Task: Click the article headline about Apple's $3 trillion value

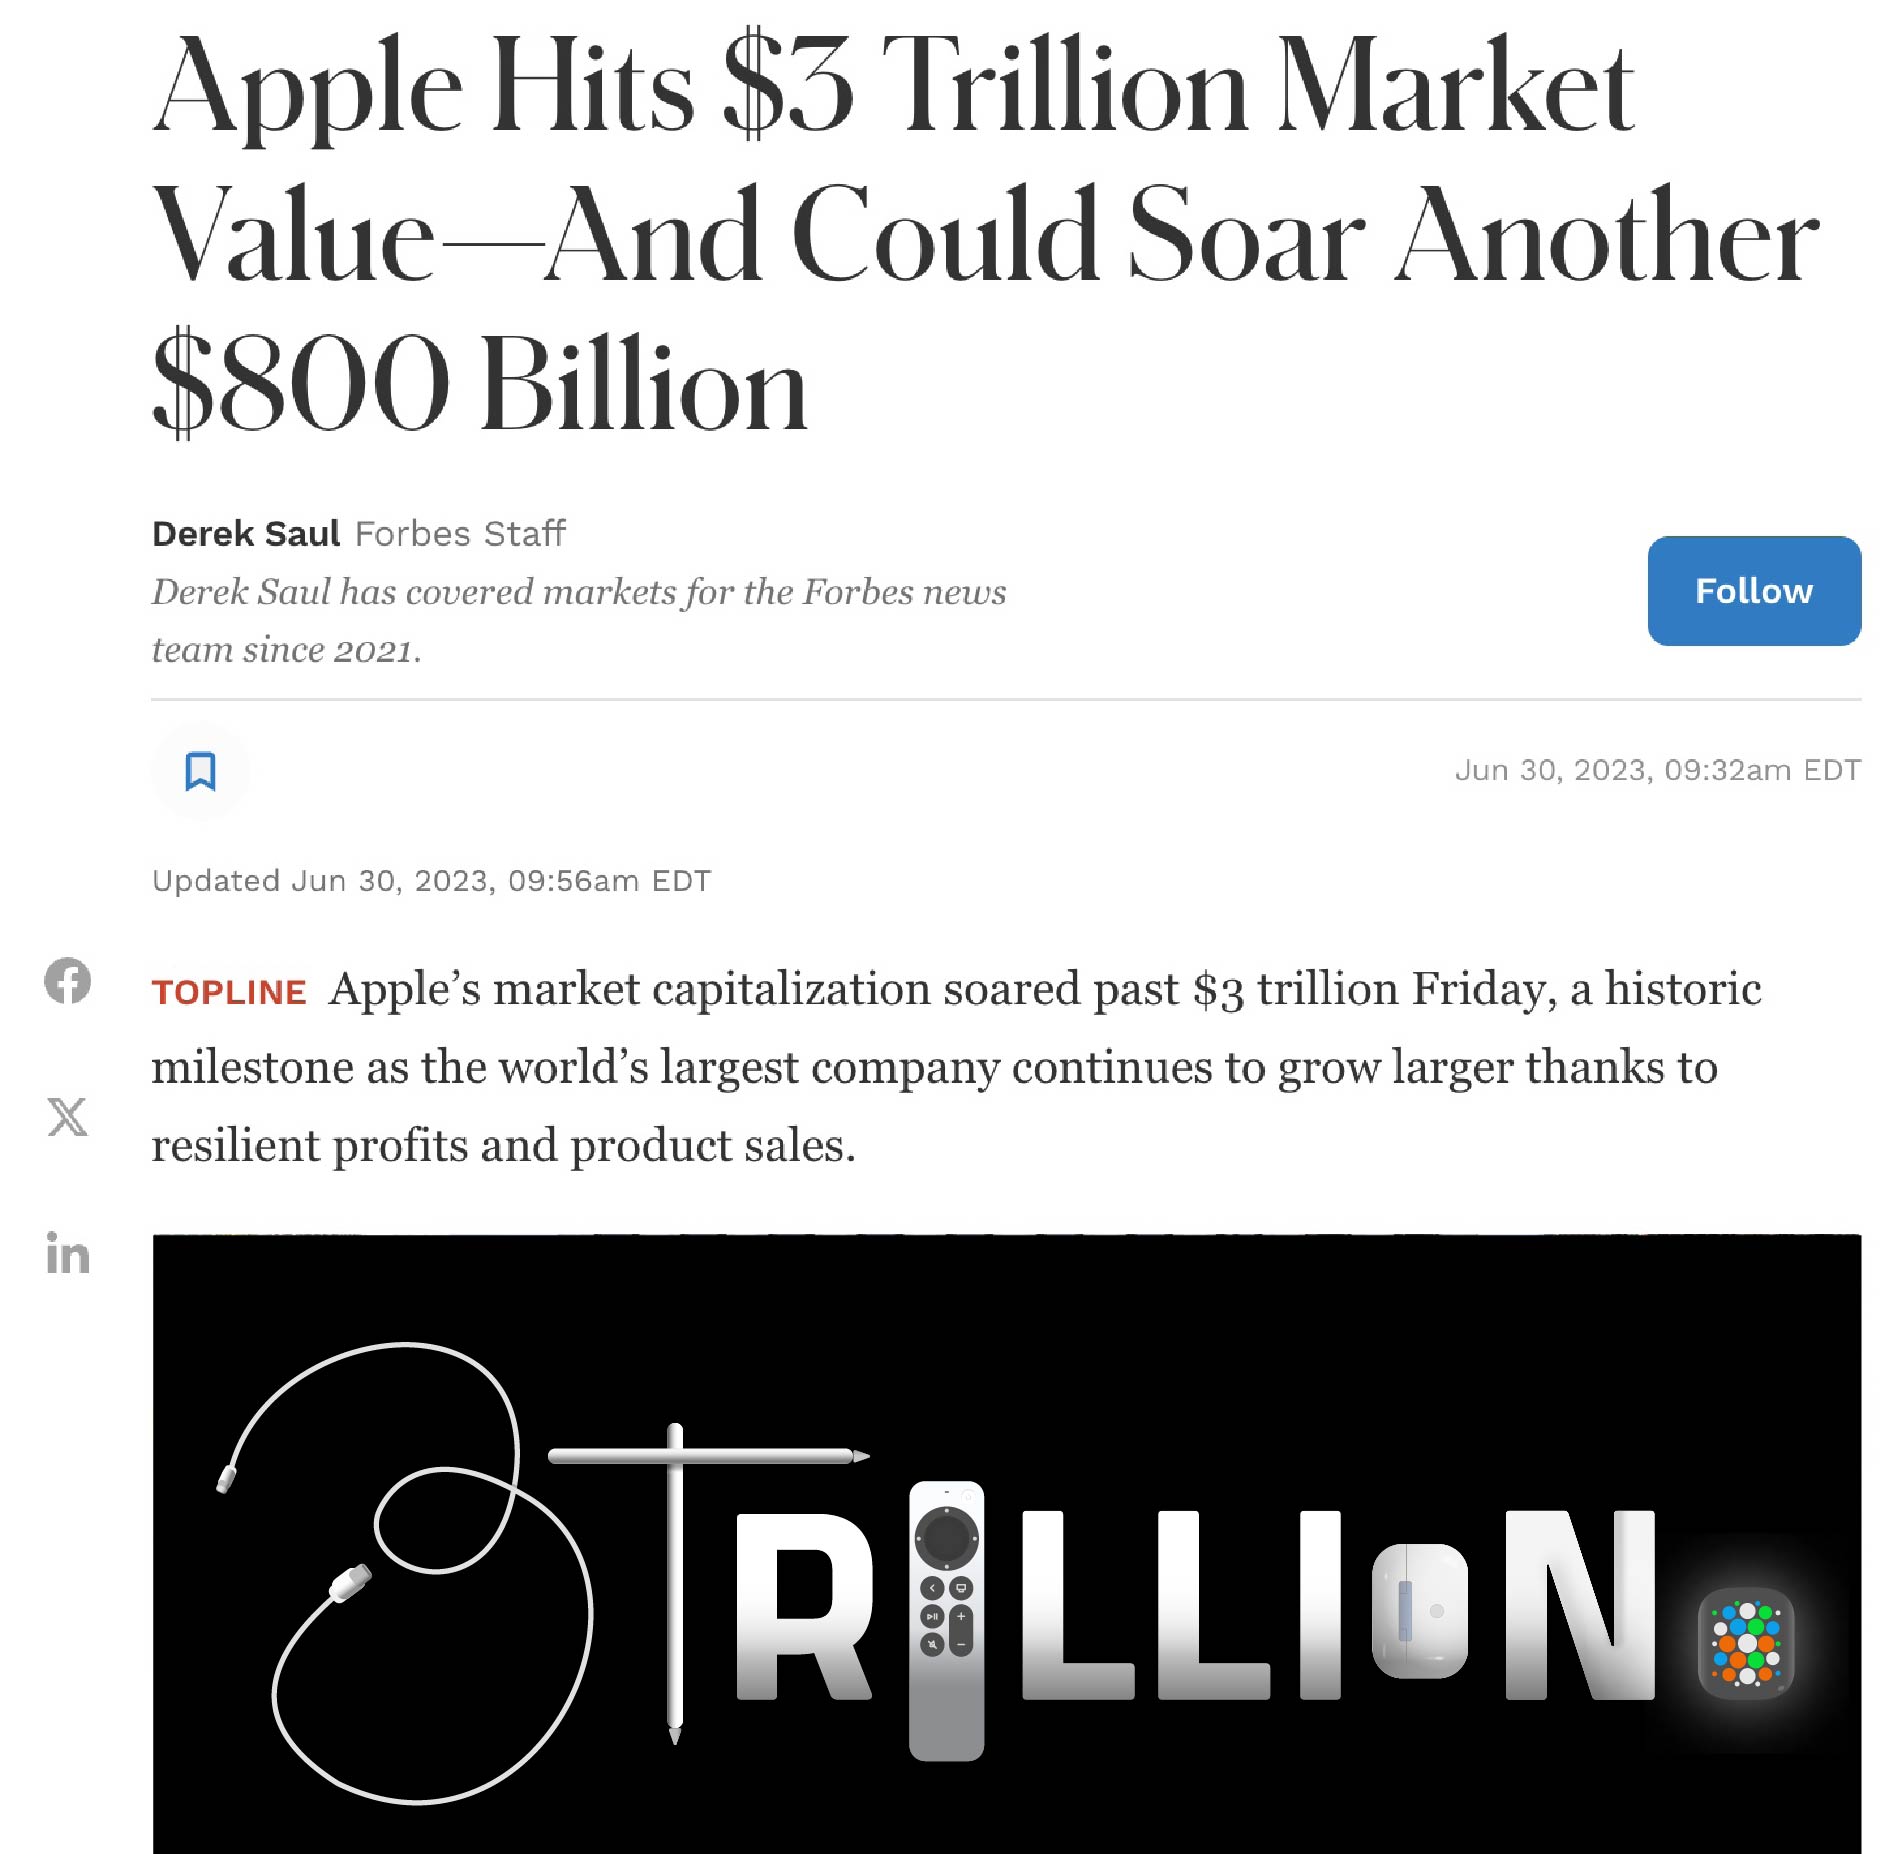Action: point(985,235)
